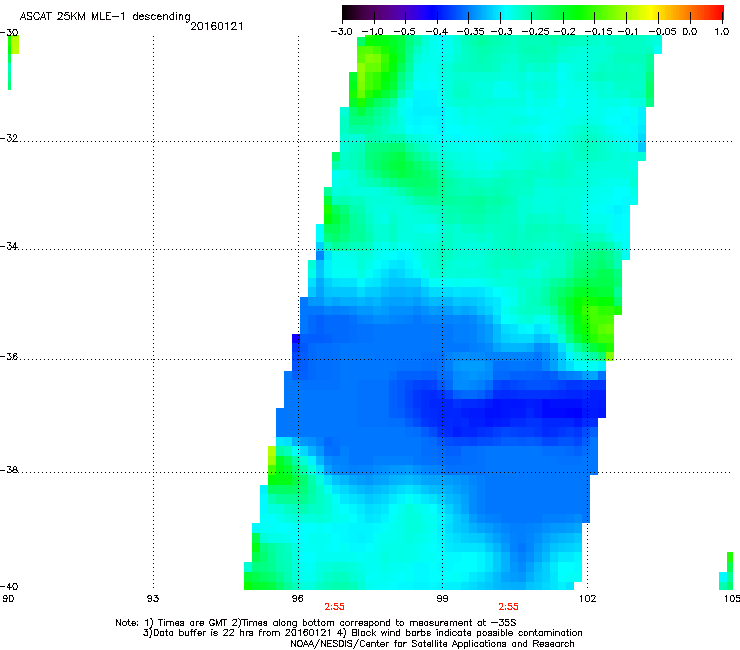Image resolution: width=740 pixels, height=650 pixels.
Task: Select the note "Data buffer is 22 hrs from 20160121"
Action: 242,633
